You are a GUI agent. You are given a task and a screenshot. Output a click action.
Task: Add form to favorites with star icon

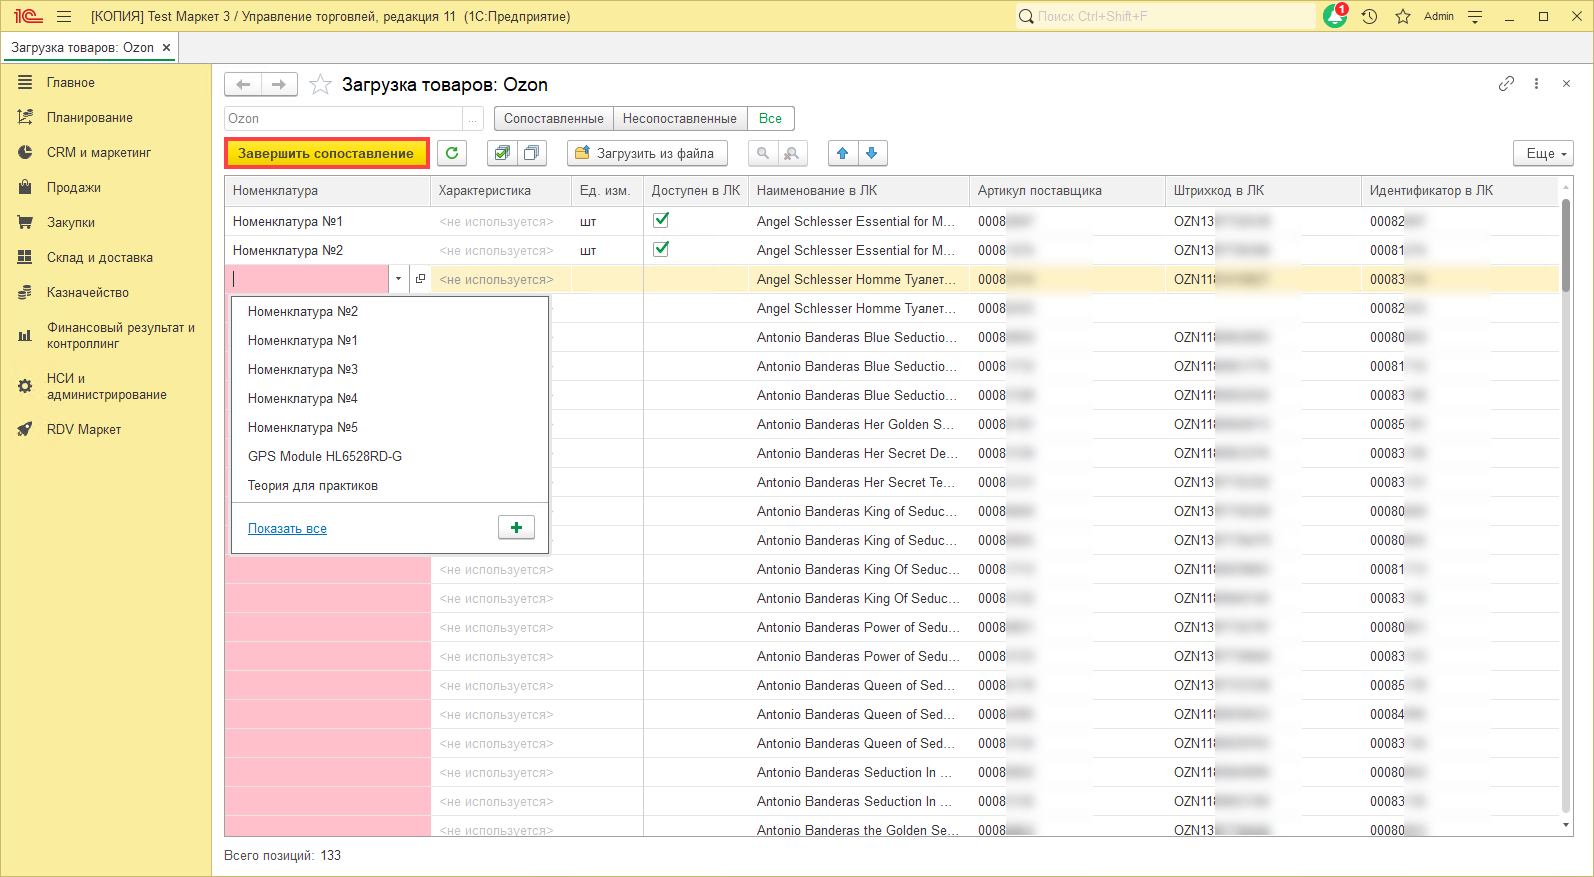click(x=320, y=85)
